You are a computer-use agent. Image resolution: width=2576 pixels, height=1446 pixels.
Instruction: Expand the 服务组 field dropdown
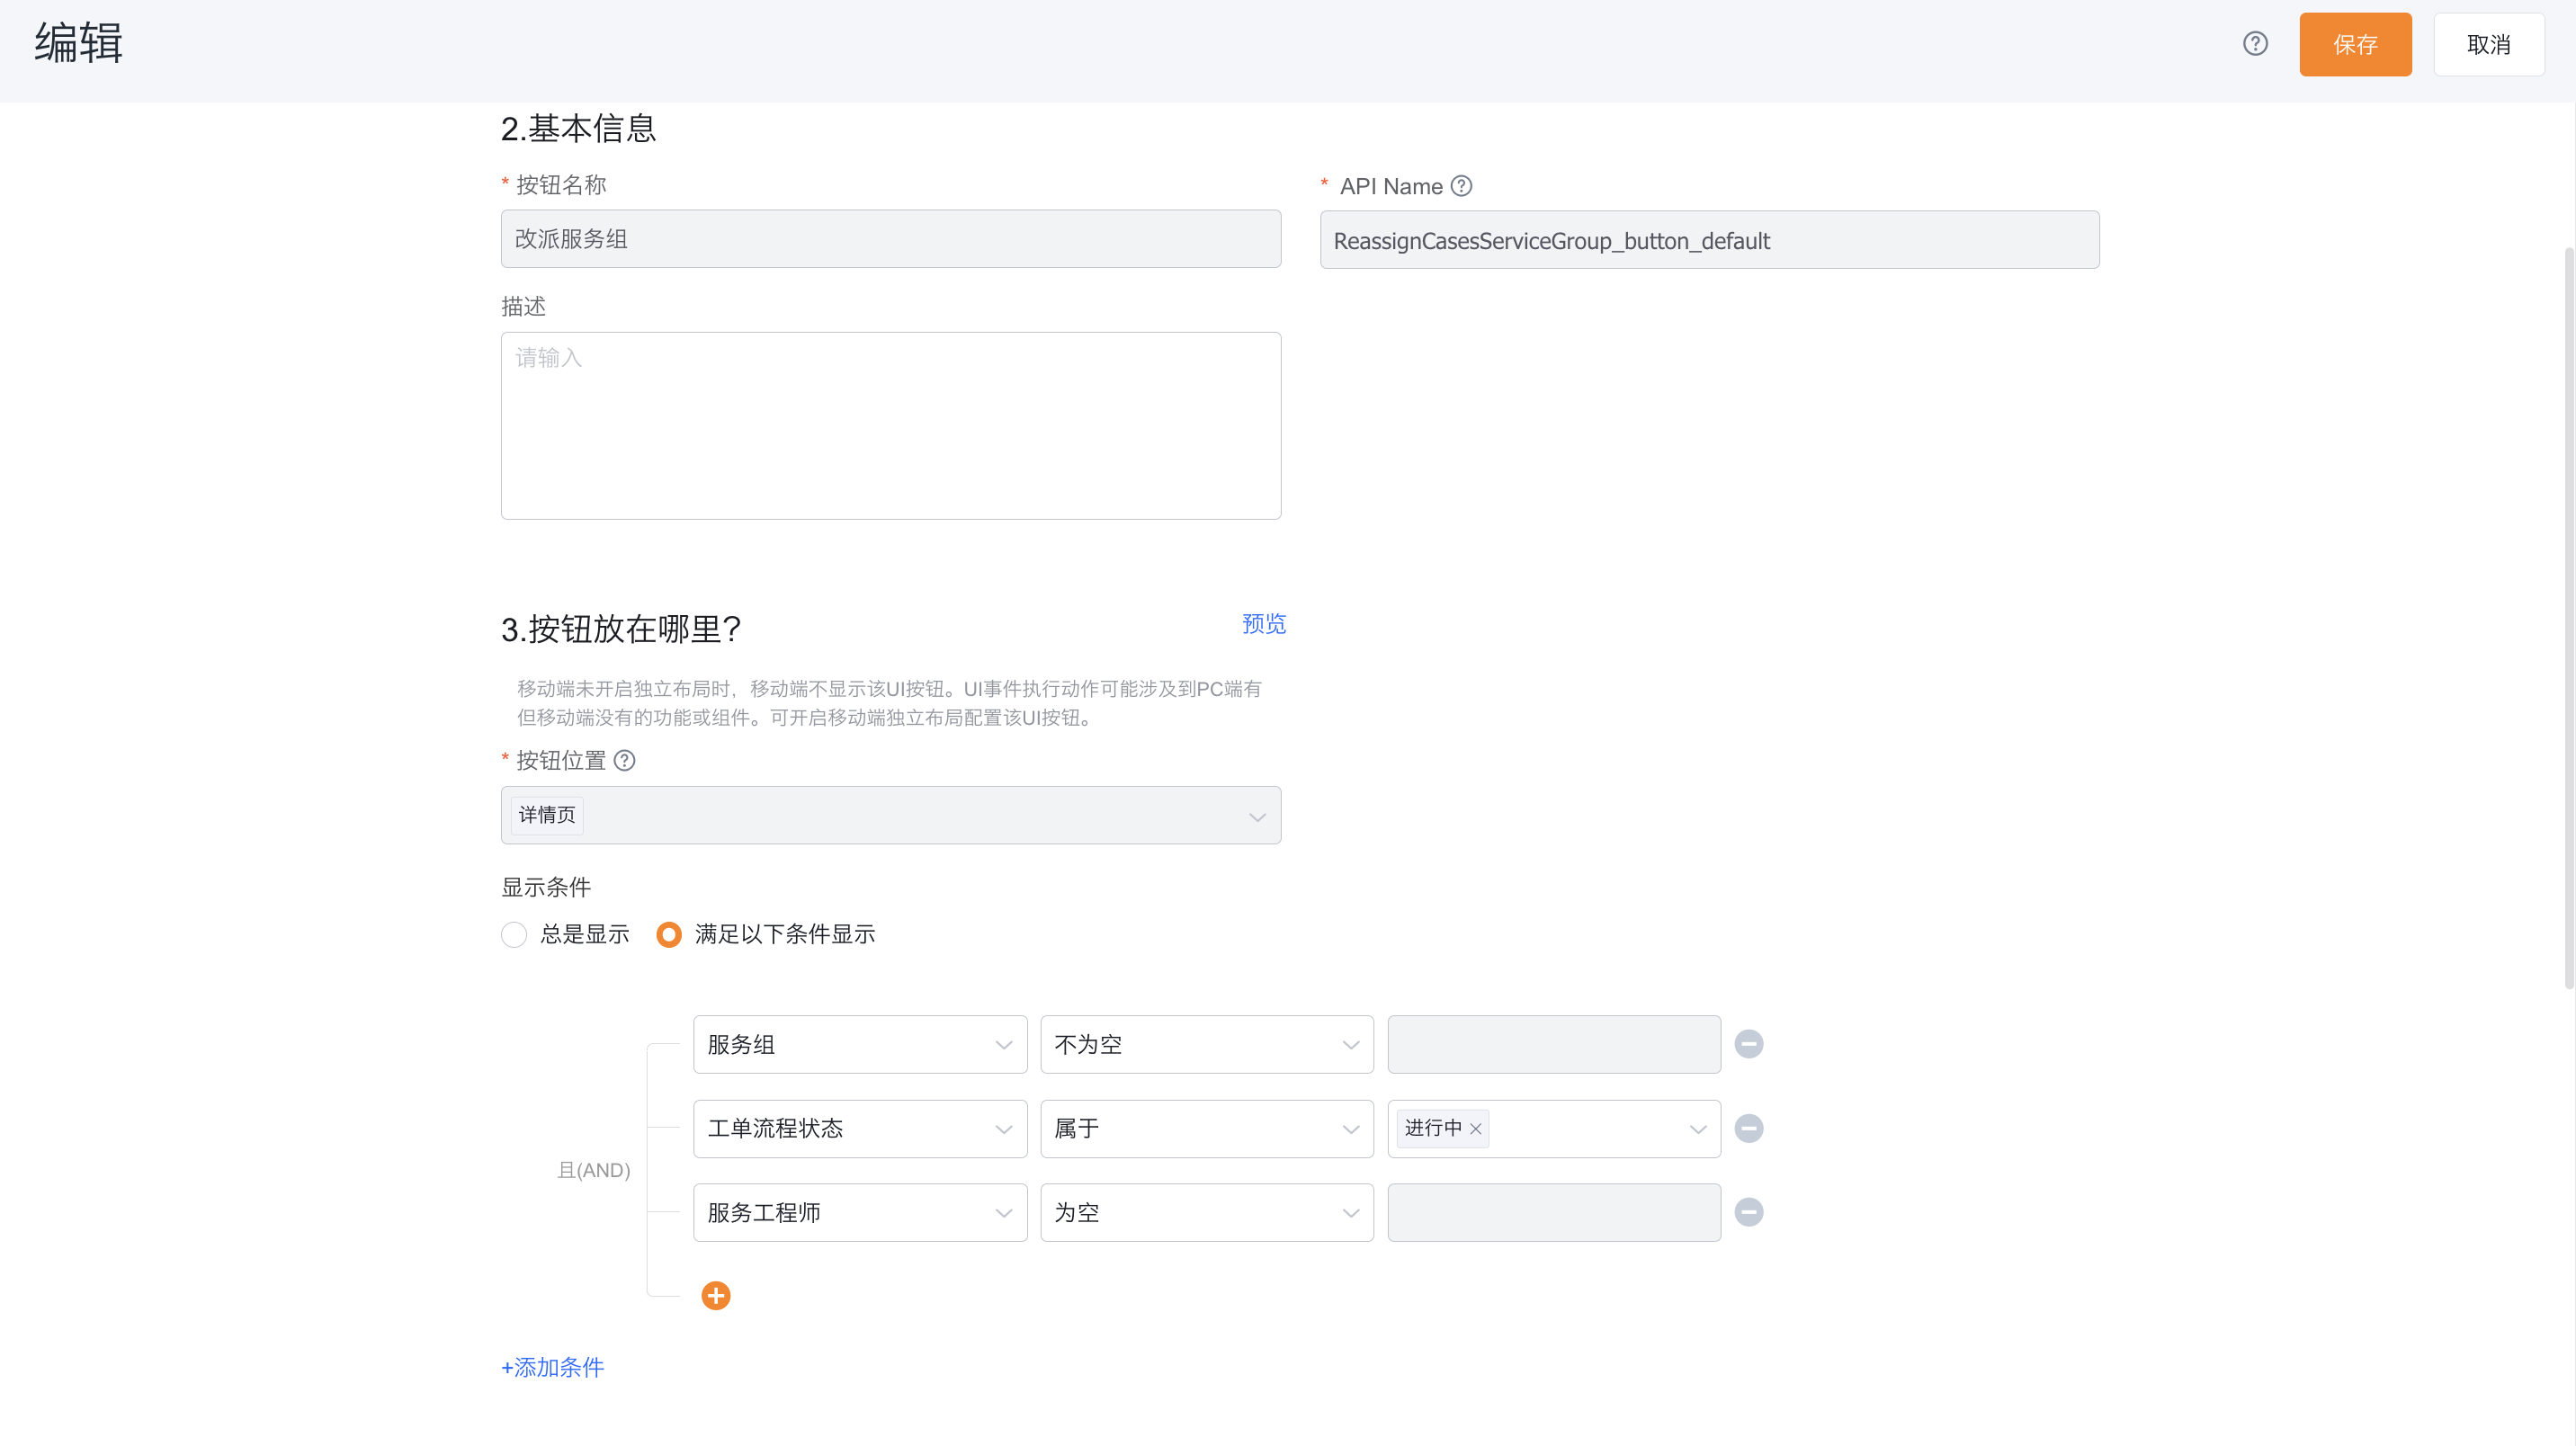(860, 1045)
